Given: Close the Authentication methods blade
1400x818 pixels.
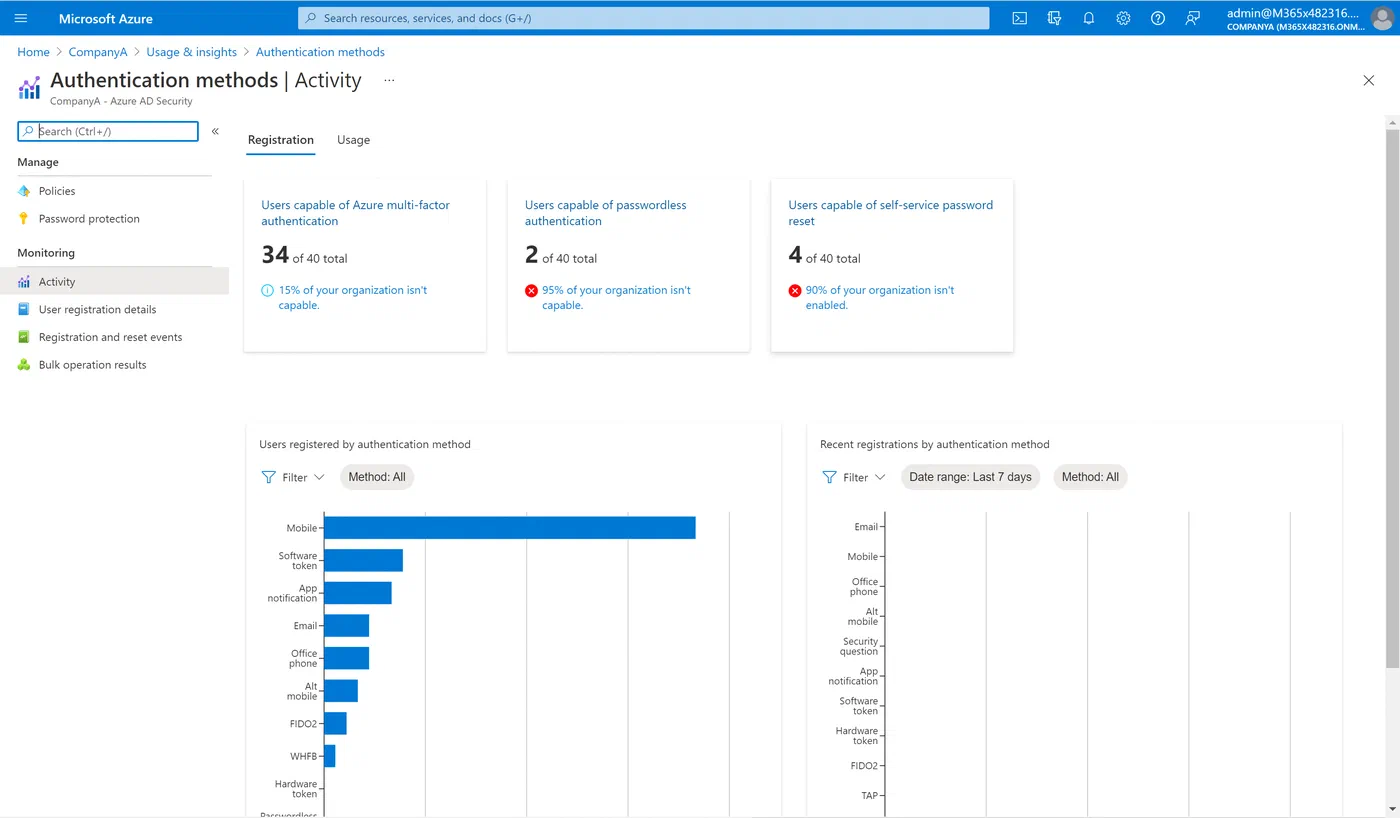Looking at the screenshot, I should 1369,81.
